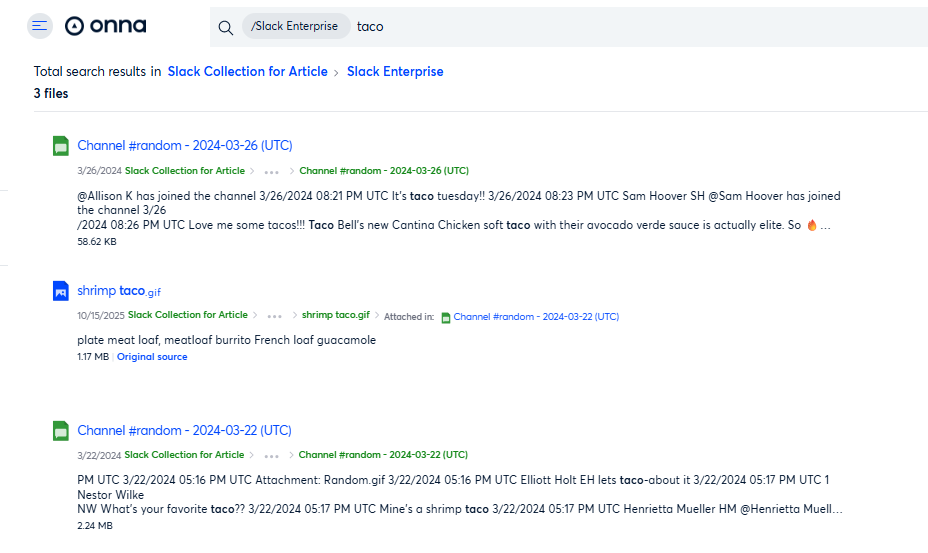Click the magnifying glass search icon
928x553 pixels.
click(x=226, y=27)
